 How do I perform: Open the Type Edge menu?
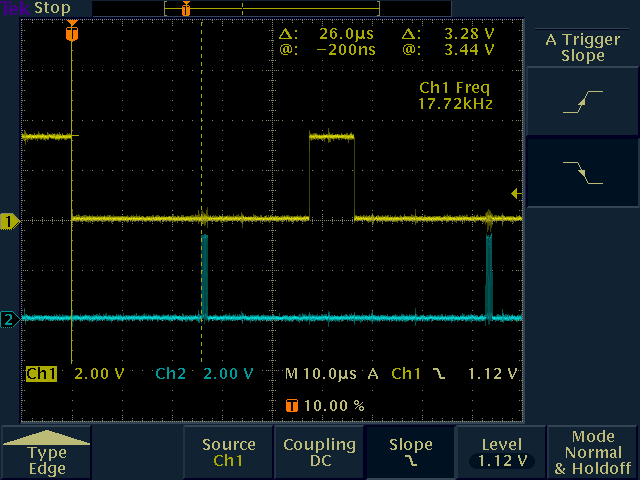(x=47, y=452)
